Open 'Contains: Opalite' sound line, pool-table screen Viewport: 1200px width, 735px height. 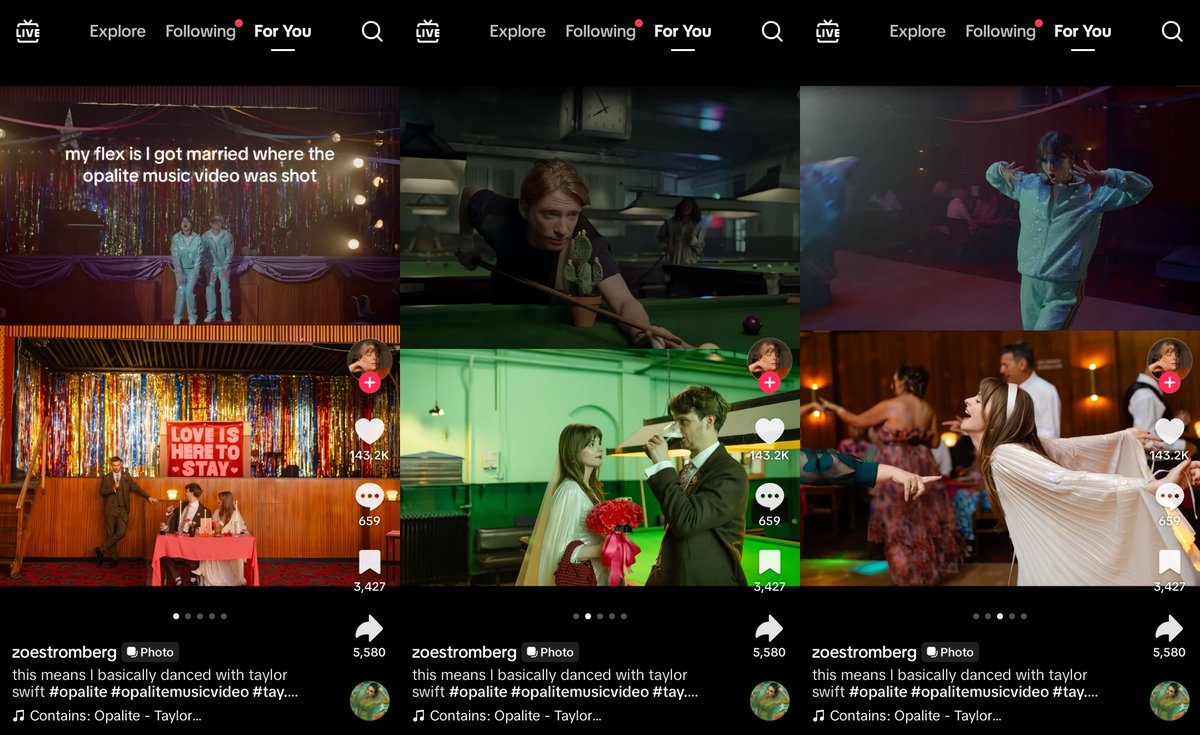click(x=507, y=716)
